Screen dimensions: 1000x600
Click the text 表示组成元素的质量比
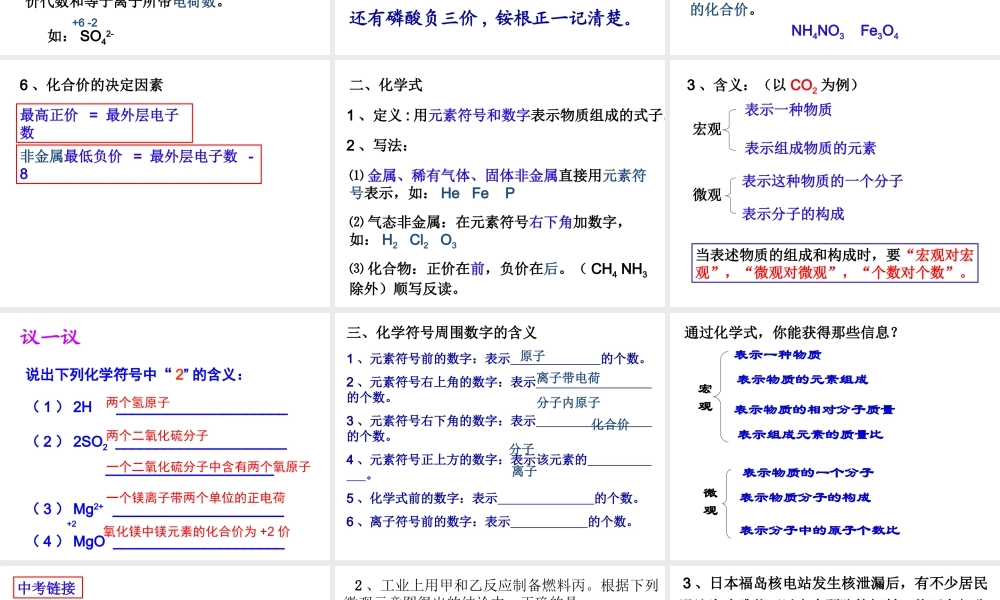(810, 434)
